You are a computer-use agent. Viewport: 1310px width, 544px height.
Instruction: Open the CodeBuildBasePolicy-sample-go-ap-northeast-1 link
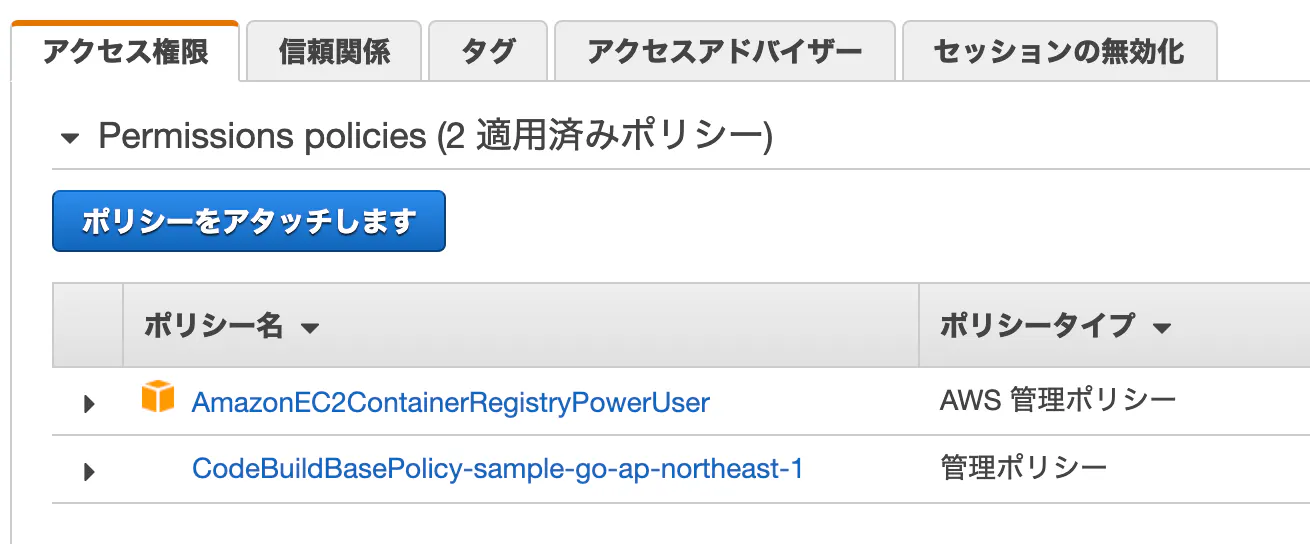[497, 468]
